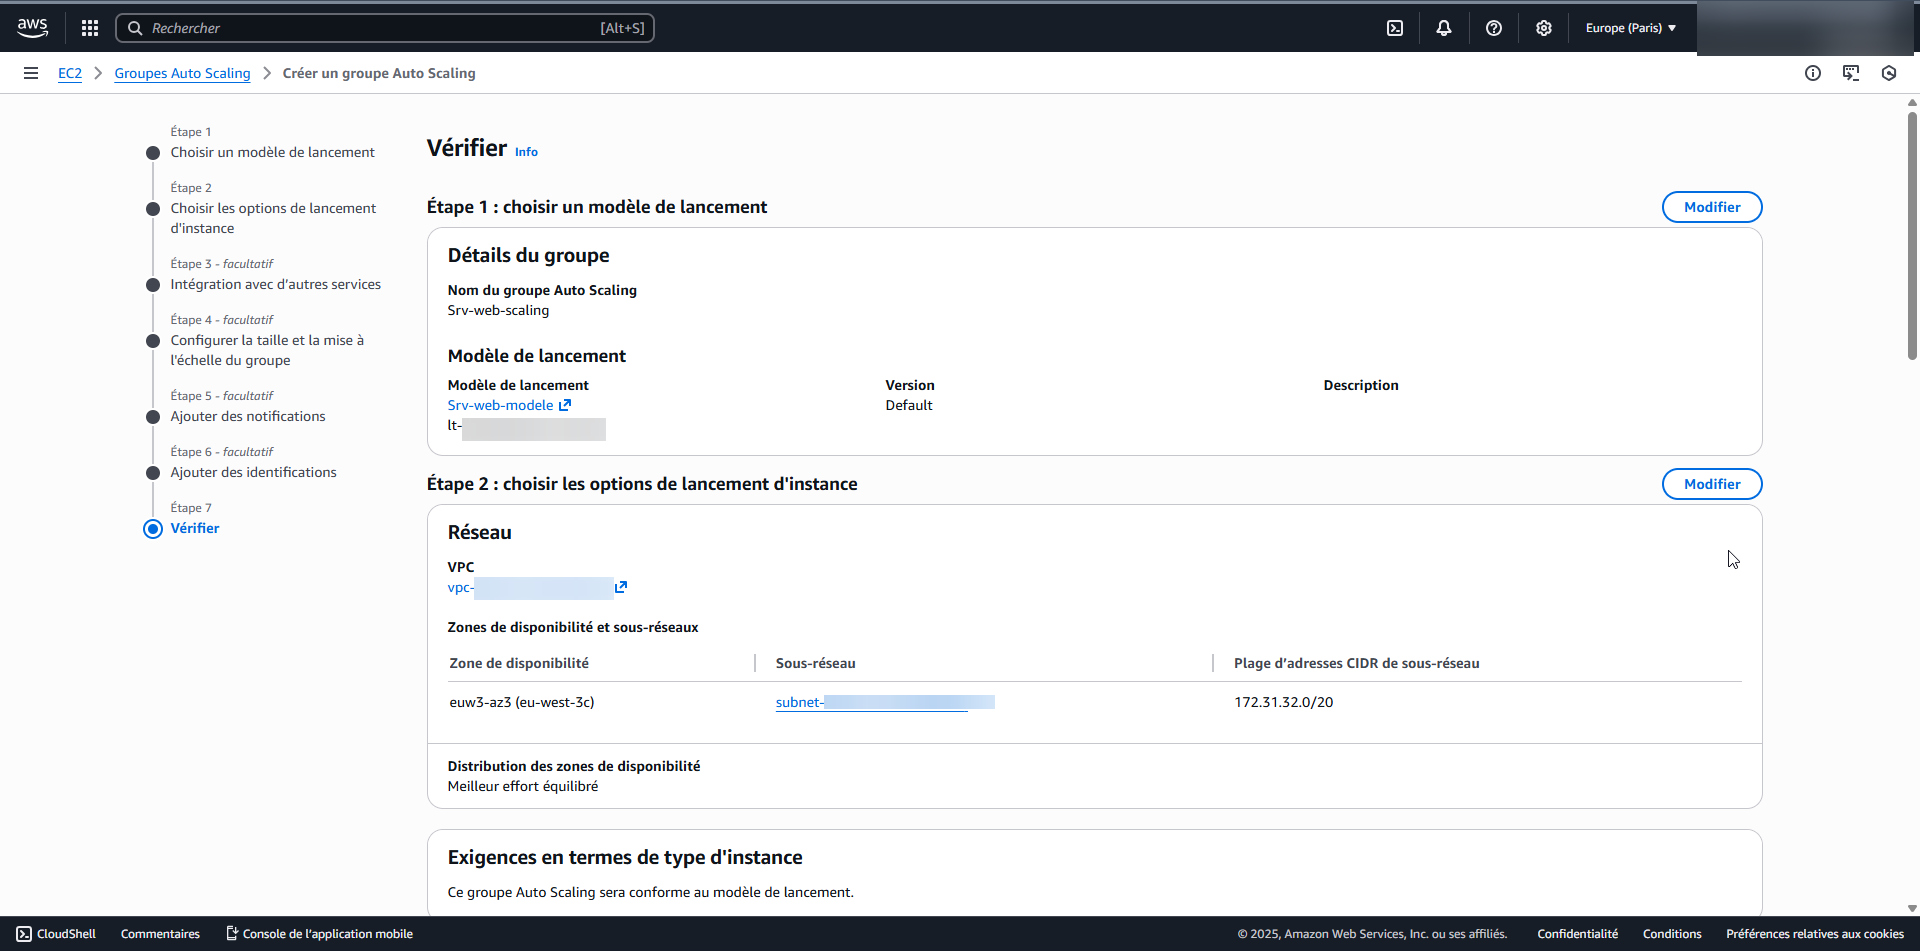
Task: Open the info panel icon at top right
Action: tap(1813, 73)
